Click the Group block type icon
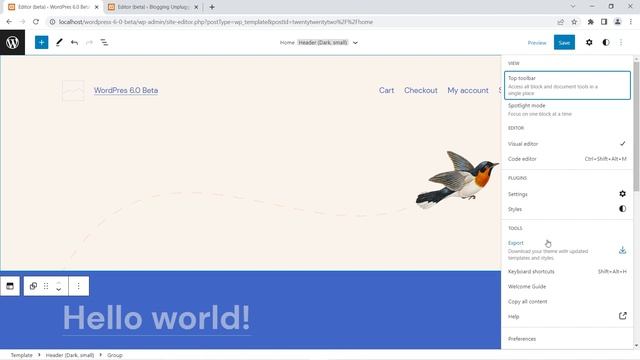640x360 pixels. pyautogui.click(x=33, y=286)
